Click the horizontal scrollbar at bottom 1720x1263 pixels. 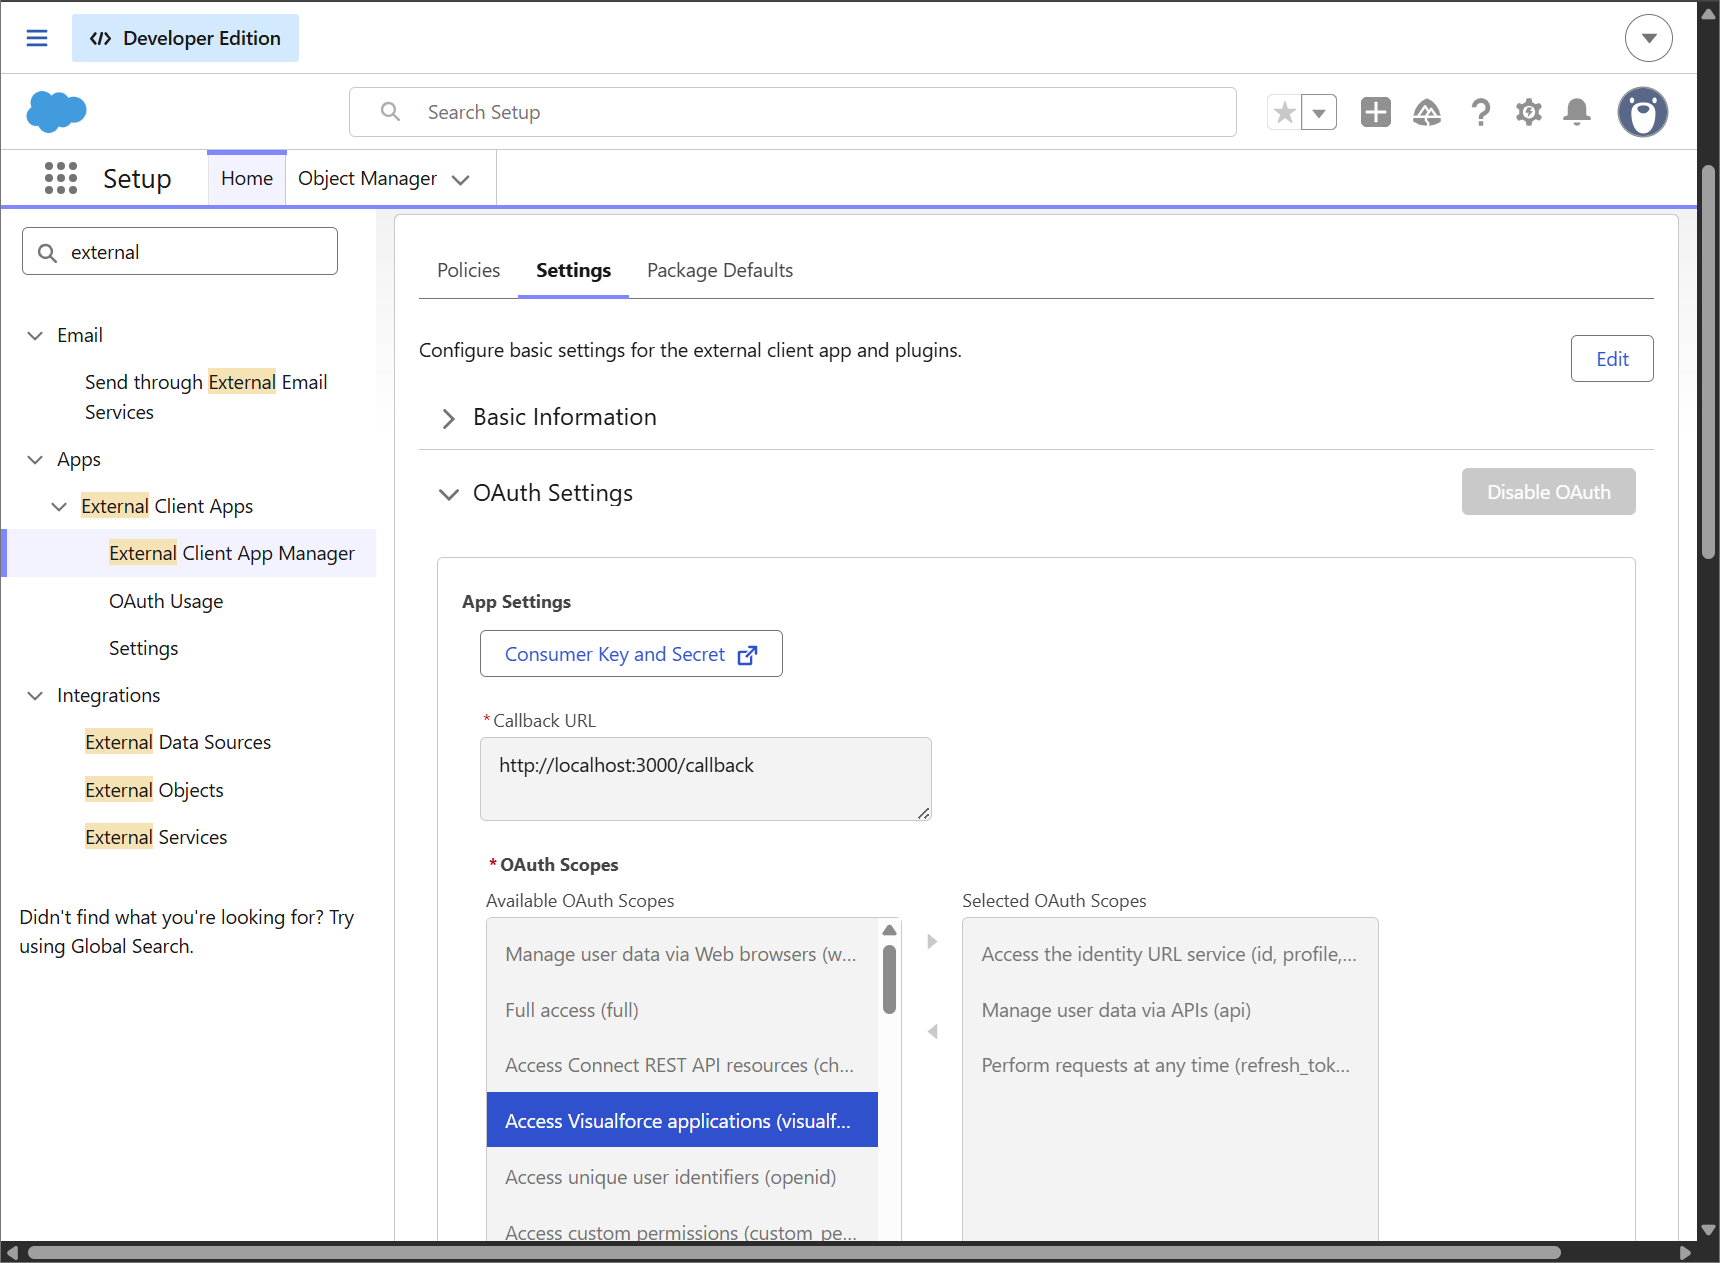(794, 1252)
